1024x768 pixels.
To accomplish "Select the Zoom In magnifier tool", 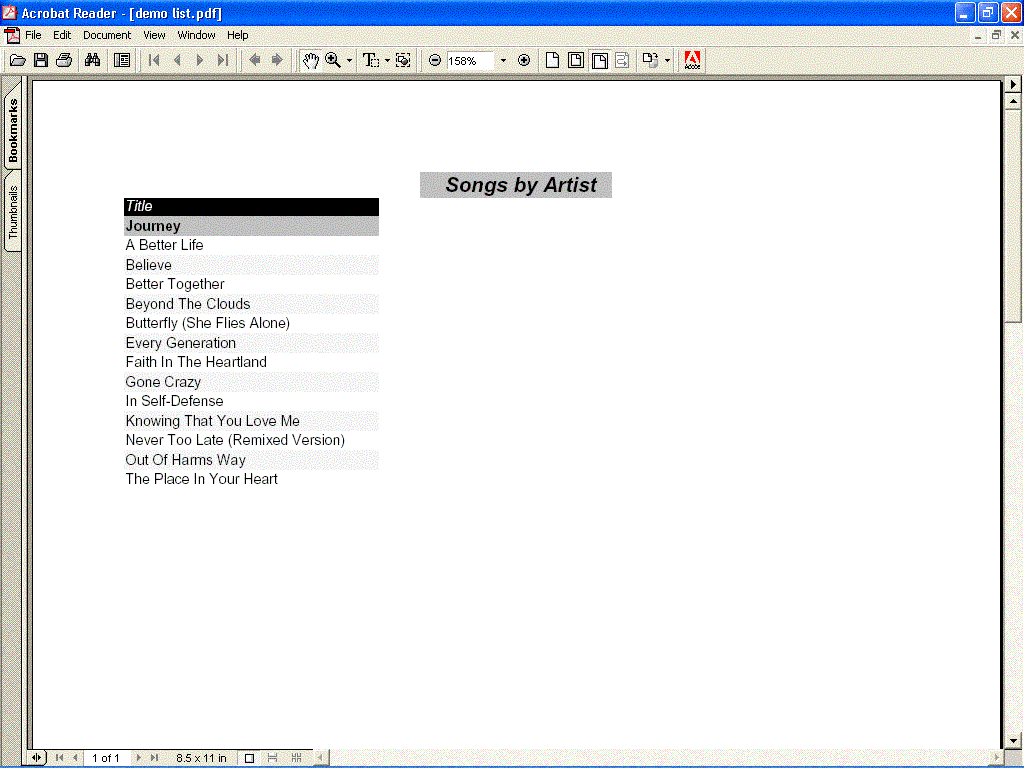I will (333, 60).
